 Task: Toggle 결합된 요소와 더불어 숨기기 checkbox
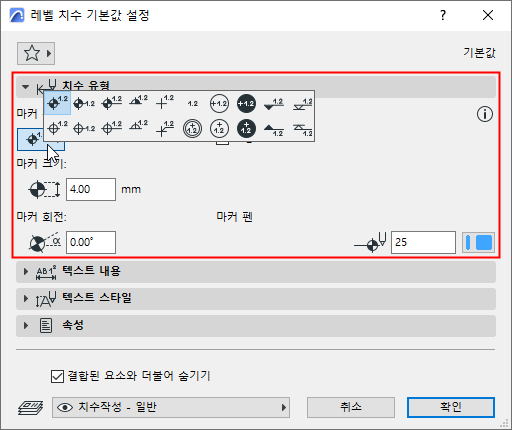[x=57, y=376]
